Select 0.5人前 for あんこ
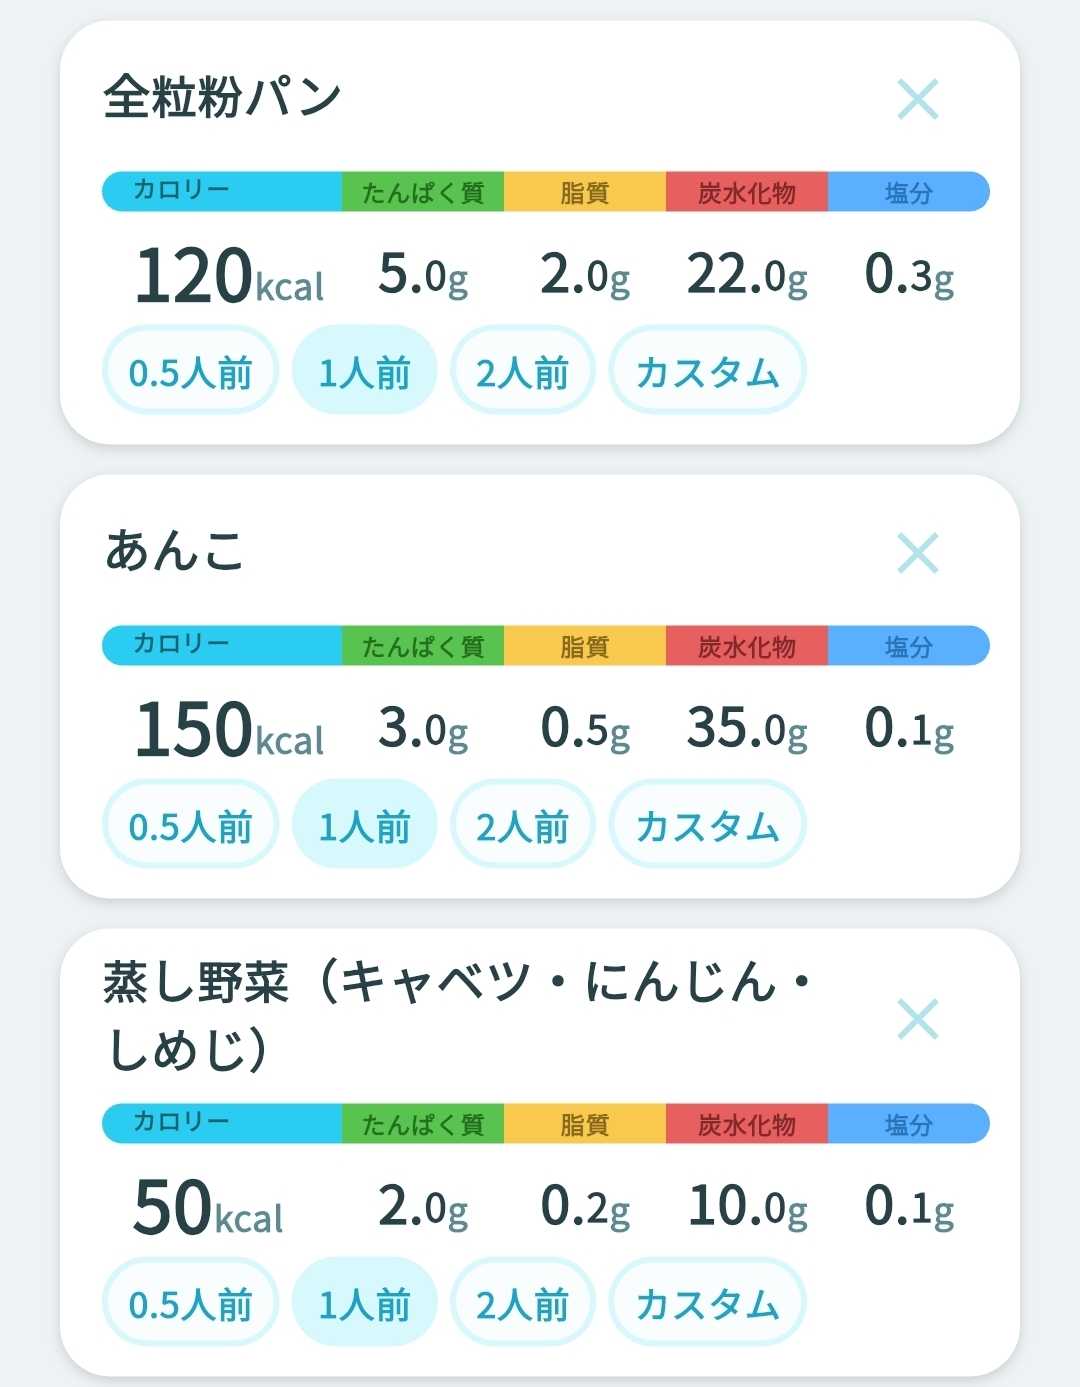 [x=190, y=826]
